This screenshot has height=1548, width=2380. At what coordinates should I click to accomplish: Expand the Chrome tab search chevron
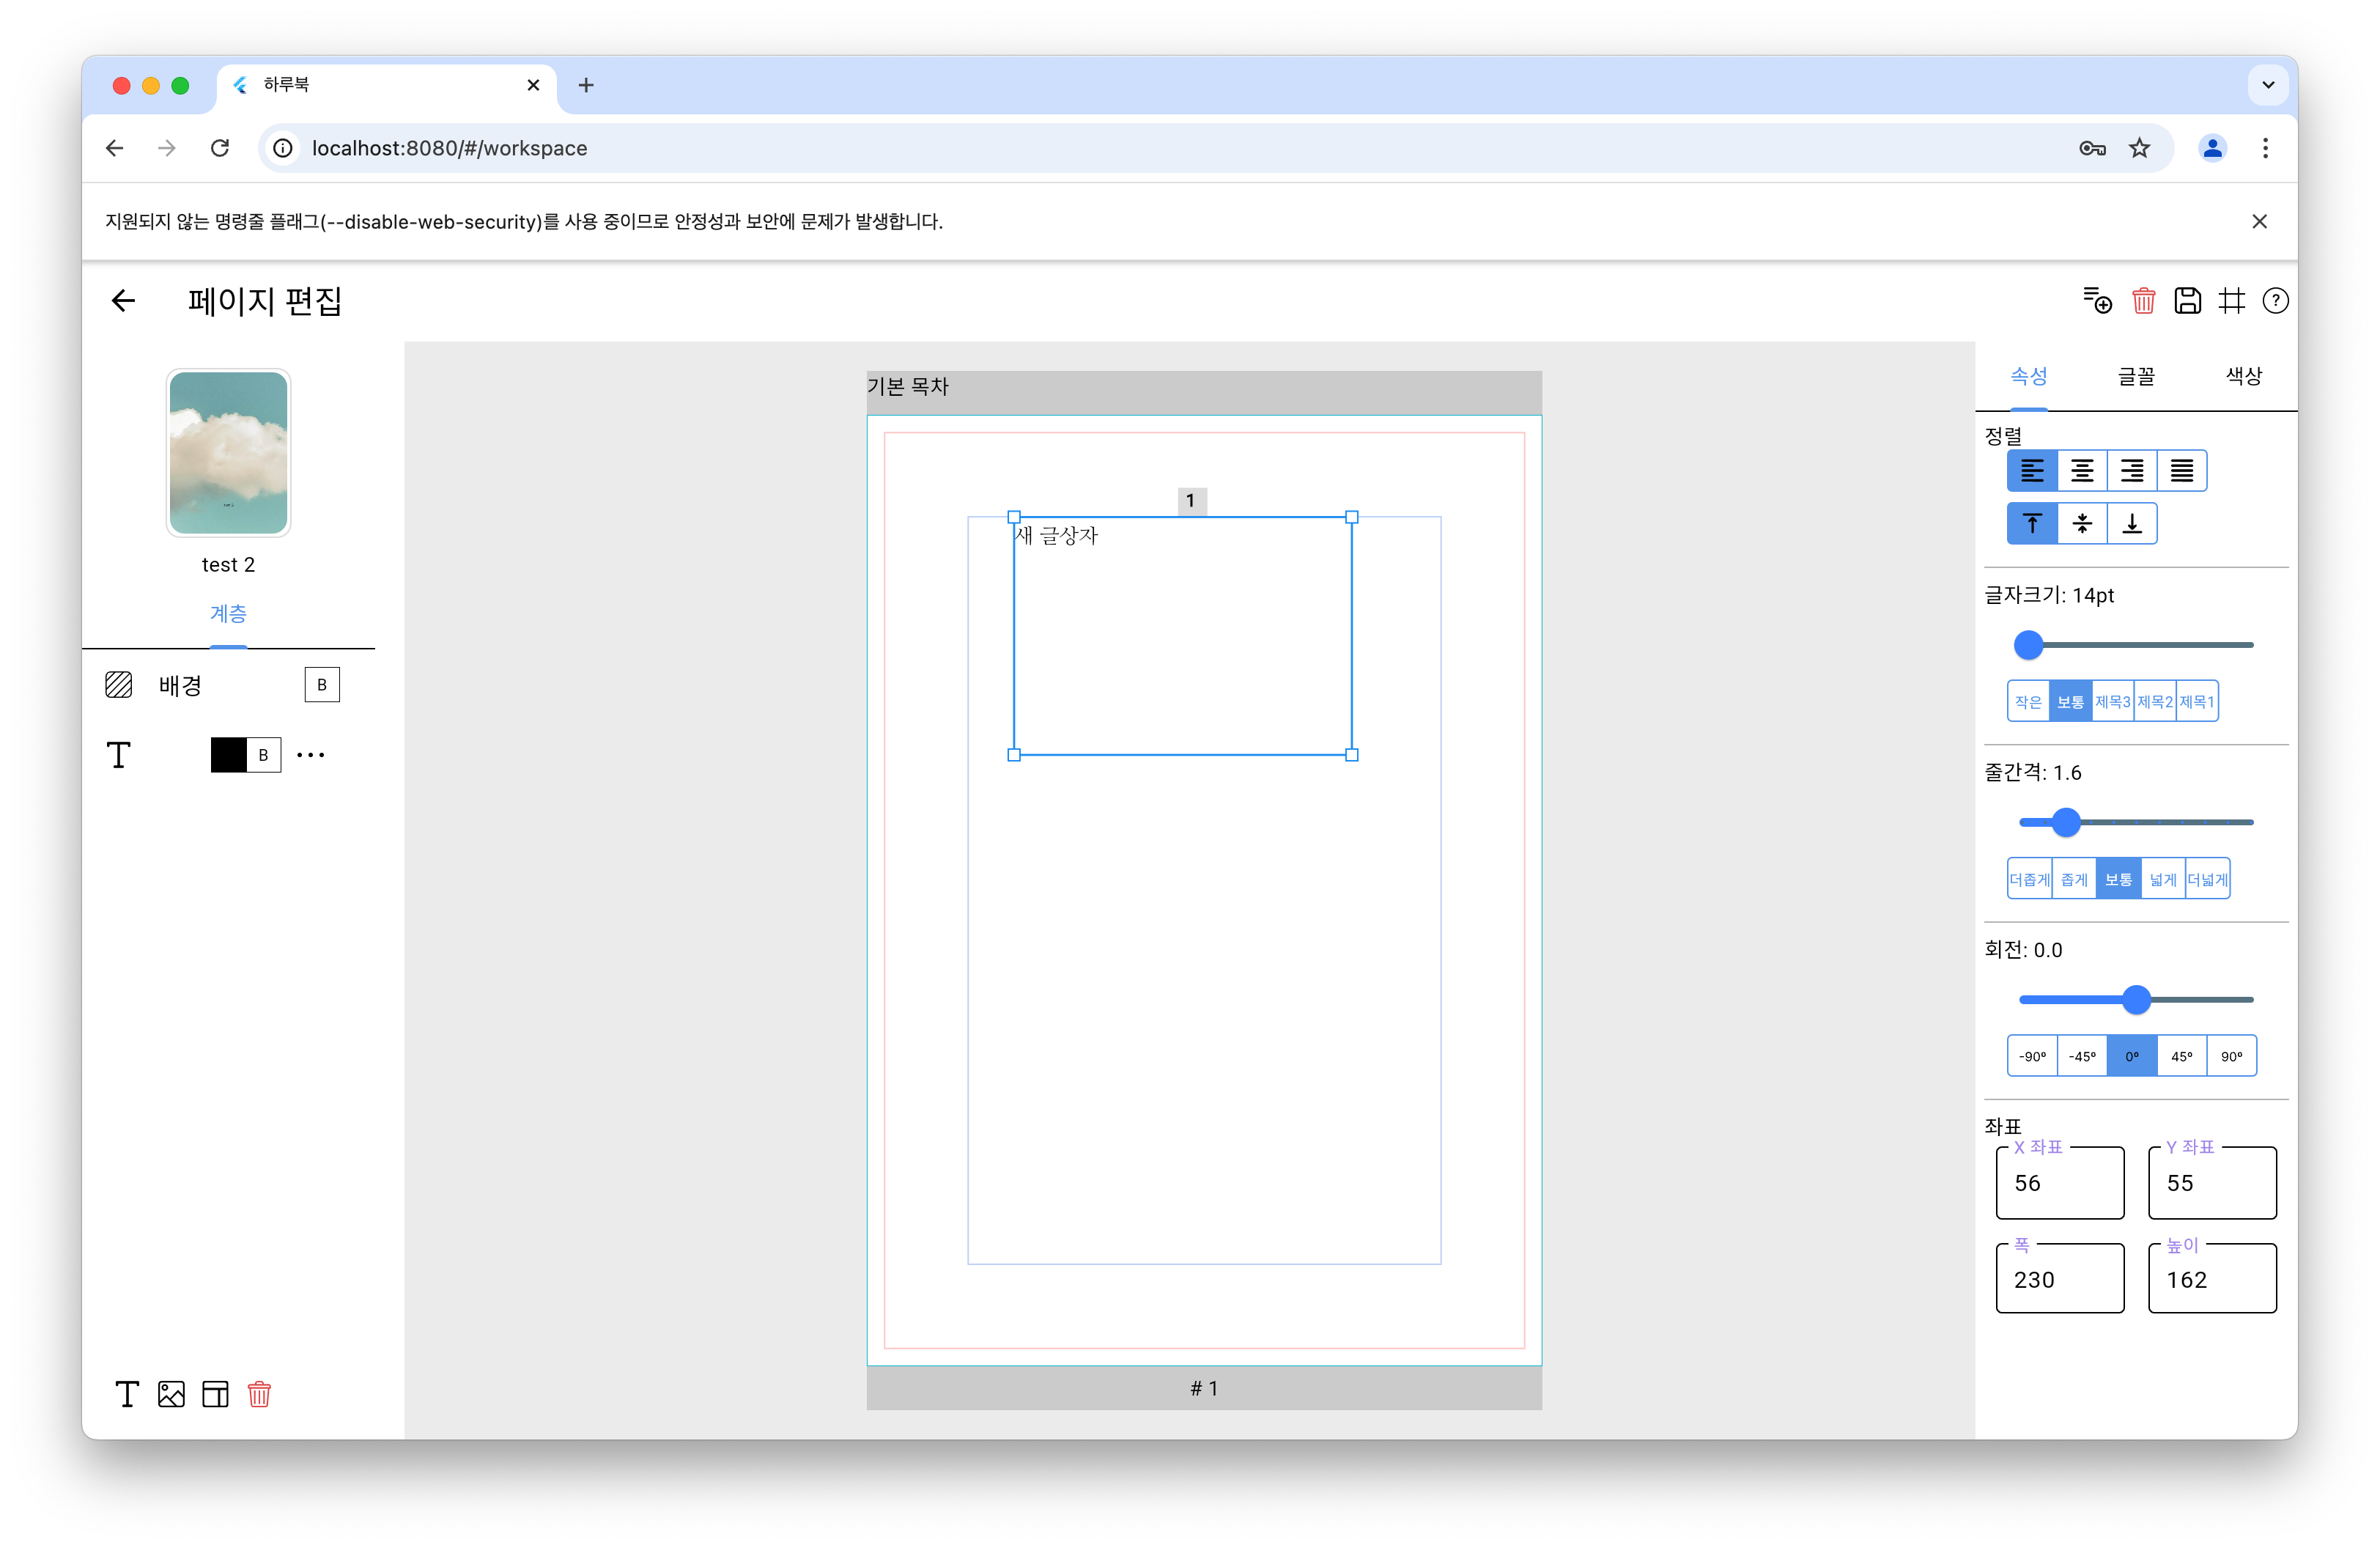2268,85
